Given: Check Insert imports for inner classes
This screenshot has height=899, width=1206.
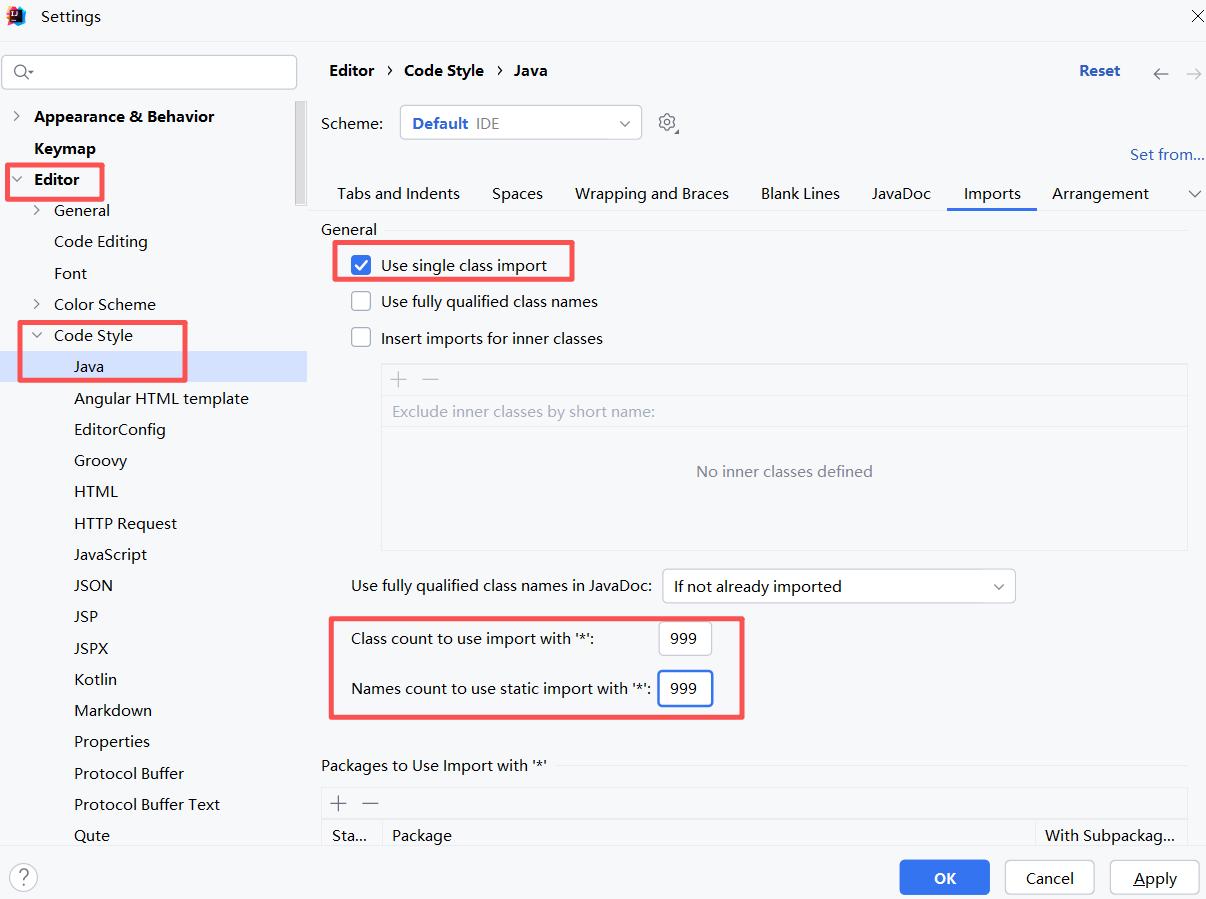Looking at the screenshot, I should (x=361, y=338).
